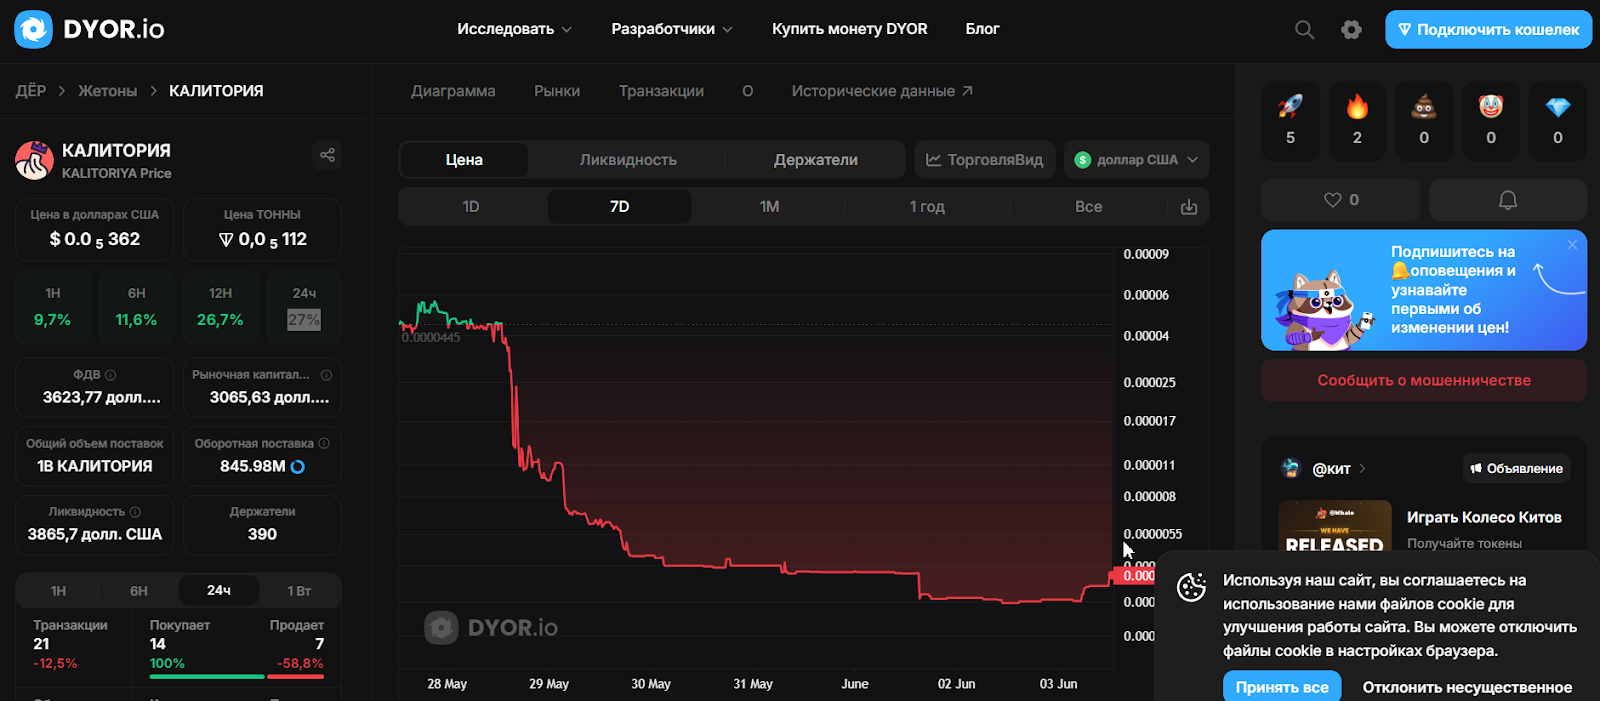Image resolution: width=1600 pixels, height=701 pixels.
Task: Click the liquidity info icon
Action: click(x=135, y=512)
